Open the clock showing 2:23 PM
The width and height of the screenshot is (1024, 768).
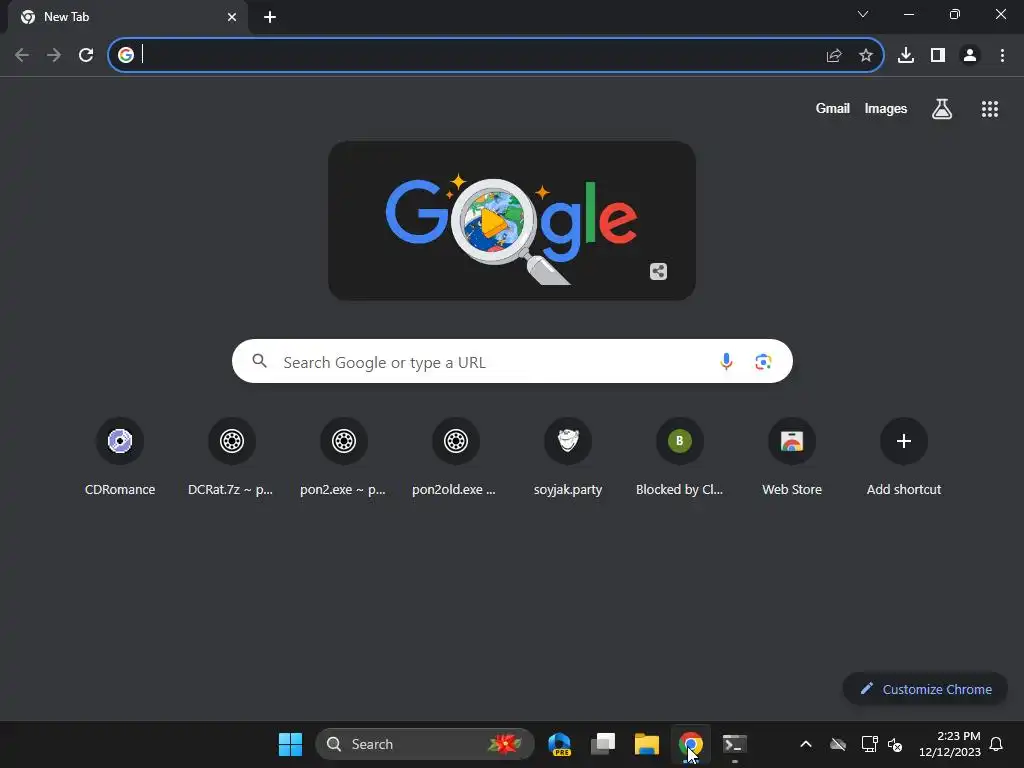(x=950, y=744)
